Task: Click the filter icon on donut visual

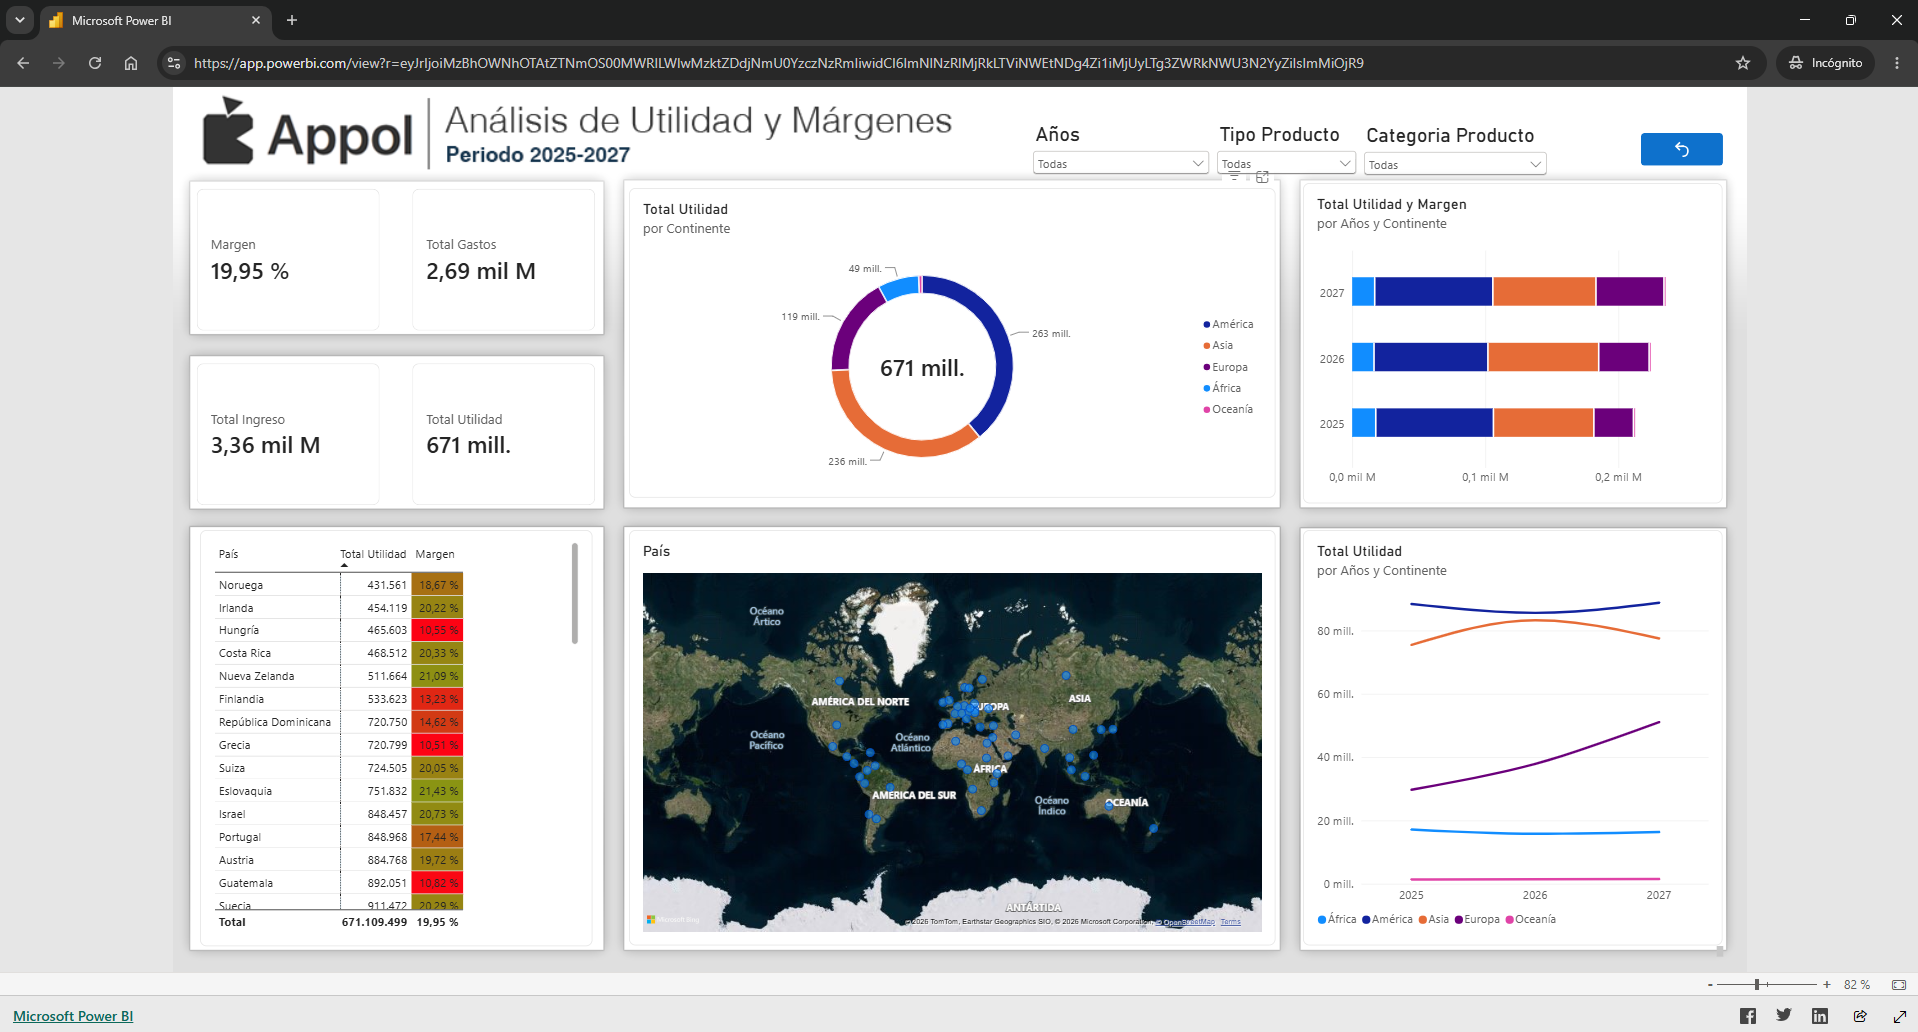Action: 1235,177
